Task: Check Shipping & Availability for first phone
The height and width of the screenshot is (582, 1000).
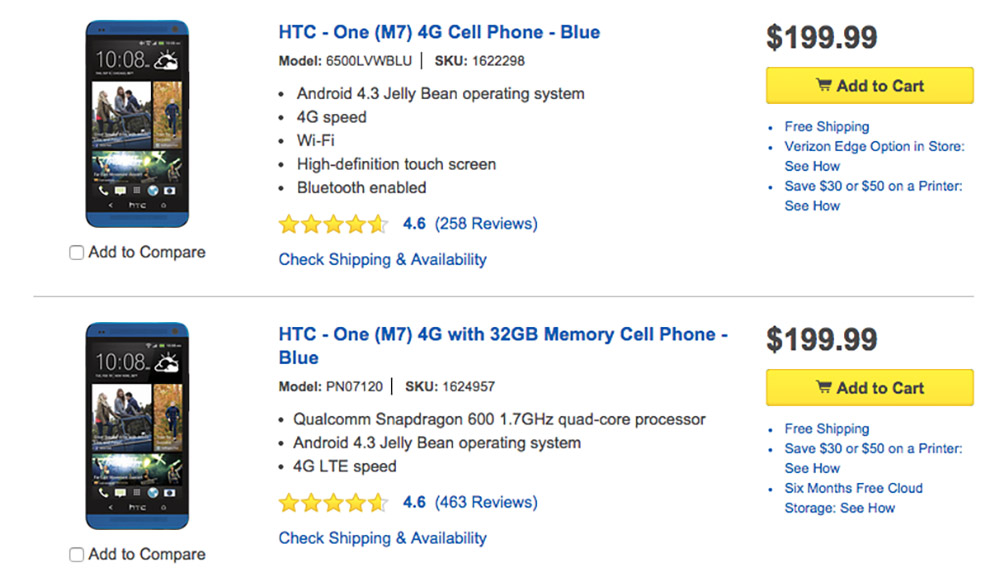Action: coord(382,260)
